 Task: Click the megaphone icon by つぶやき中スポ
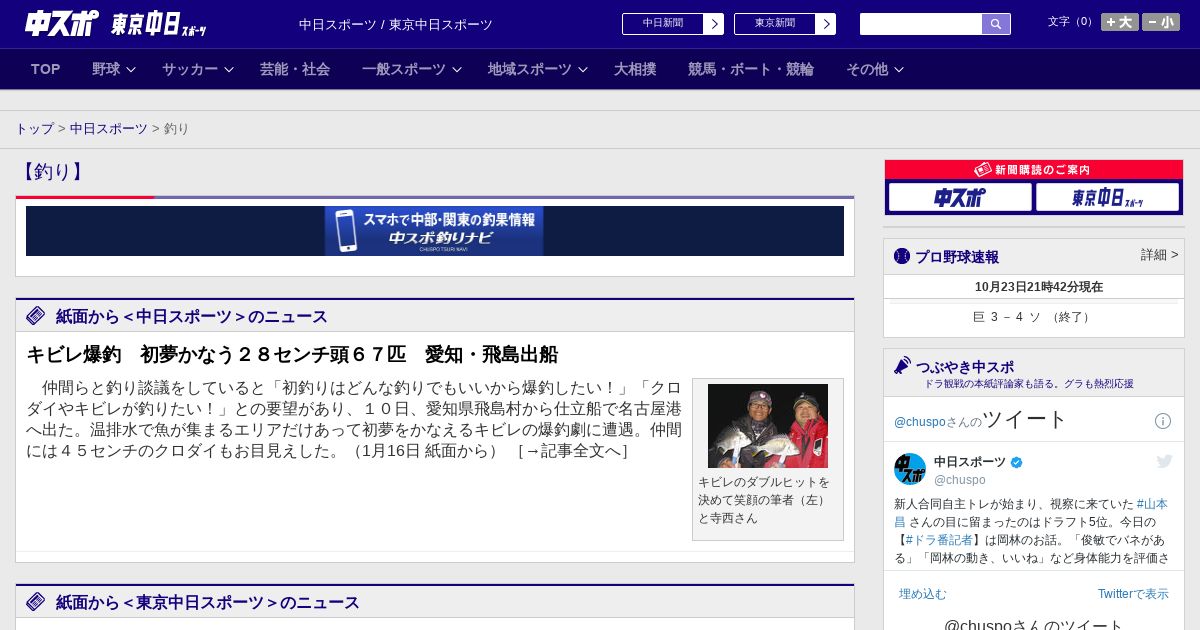pos(903,366)
